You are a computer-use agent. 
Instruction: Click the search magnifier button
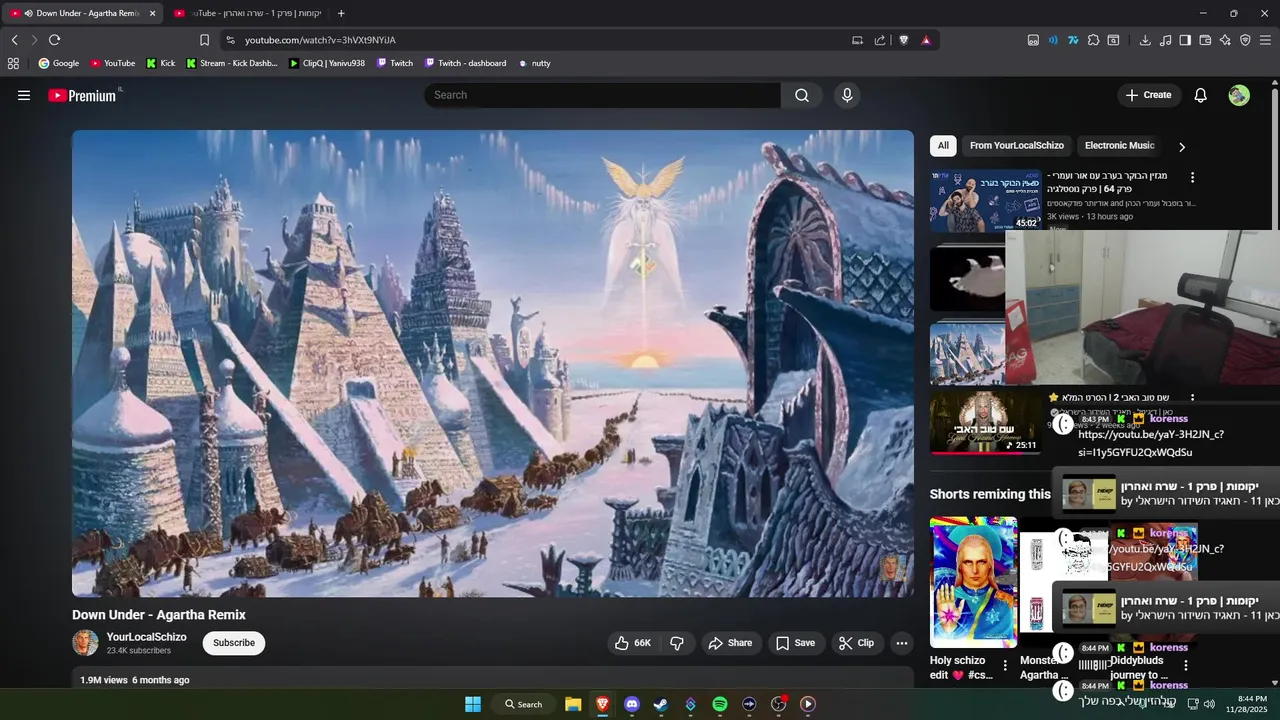pos(802,95)
